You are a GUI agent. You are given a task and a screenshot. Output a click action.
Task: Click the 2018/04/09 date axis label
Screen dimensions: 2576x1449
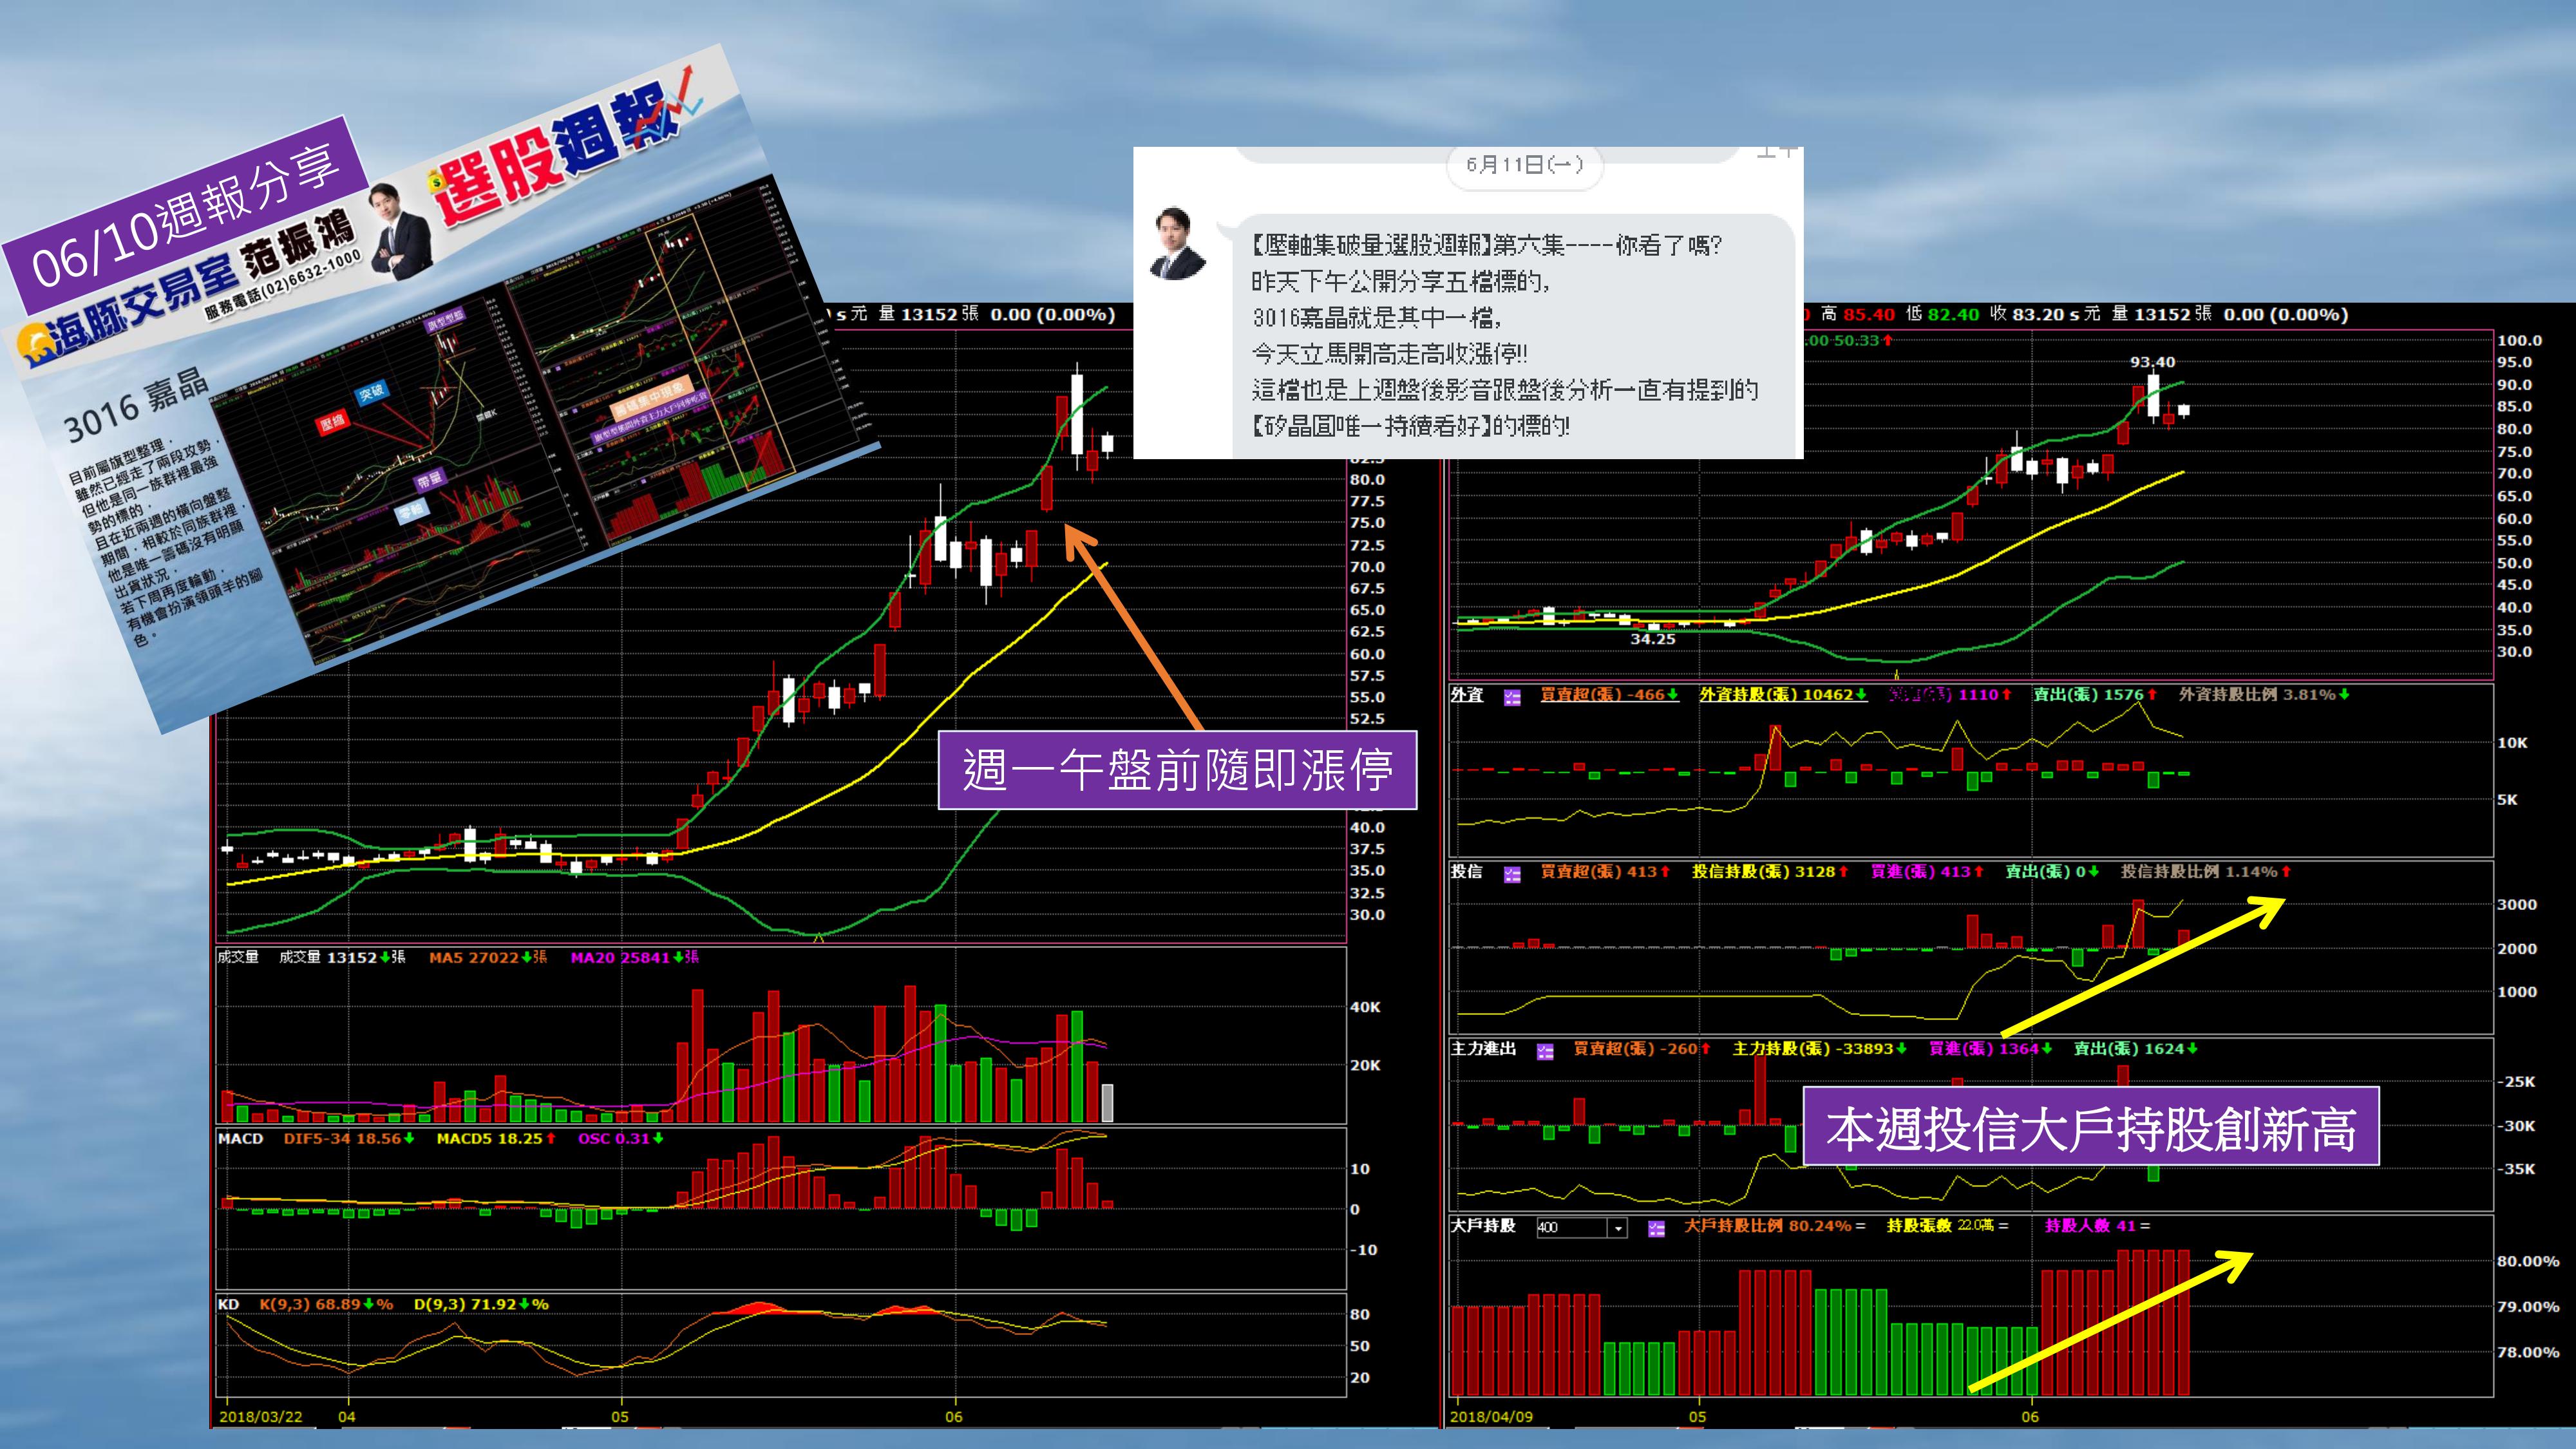click(1491, 1417)
